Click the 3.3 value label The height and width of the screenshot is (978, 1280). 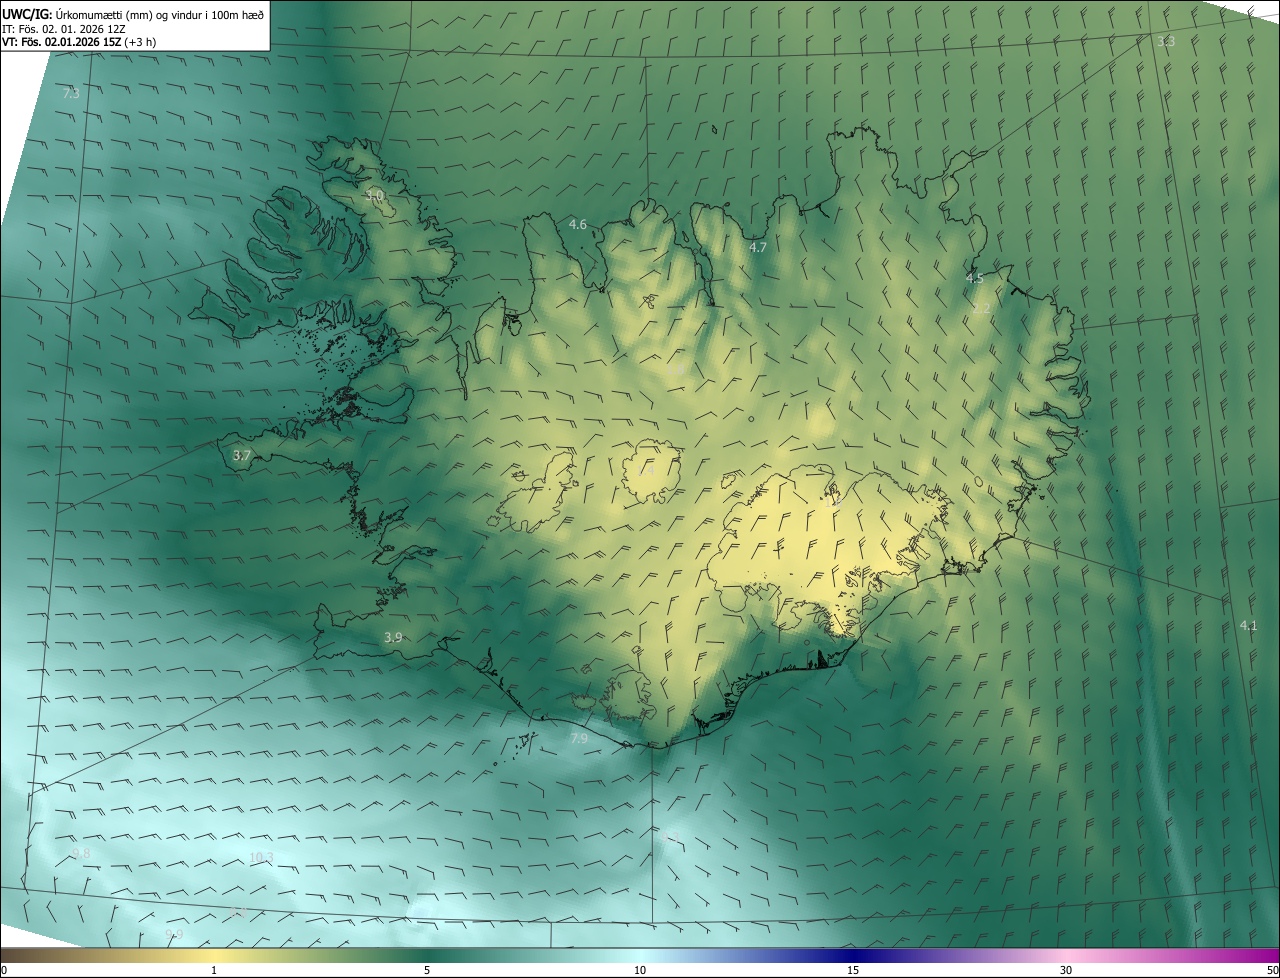pos(1166,41)
